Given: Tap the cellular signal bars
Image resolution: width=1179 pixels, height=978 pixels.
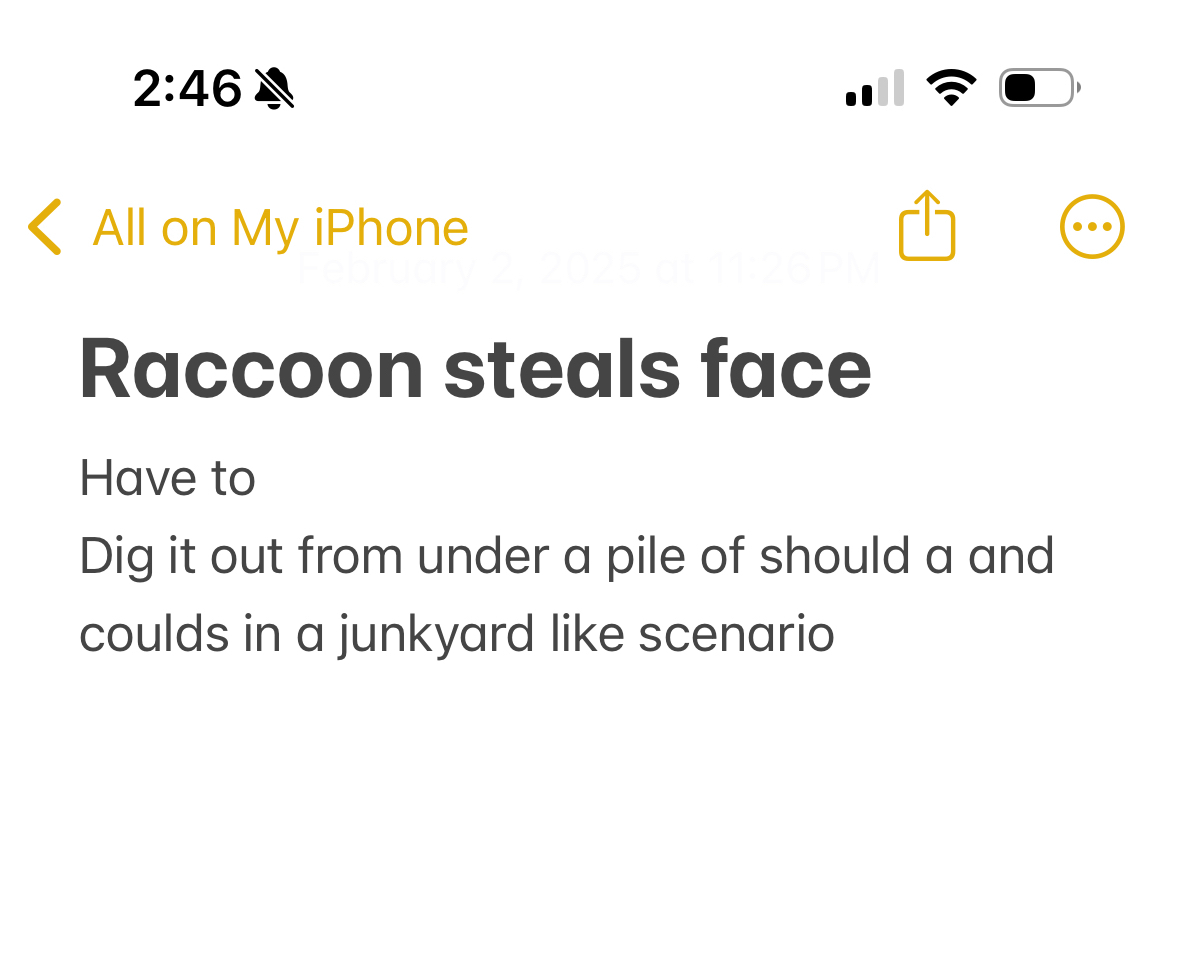Looking at the screenshot, I should [874, 88].
